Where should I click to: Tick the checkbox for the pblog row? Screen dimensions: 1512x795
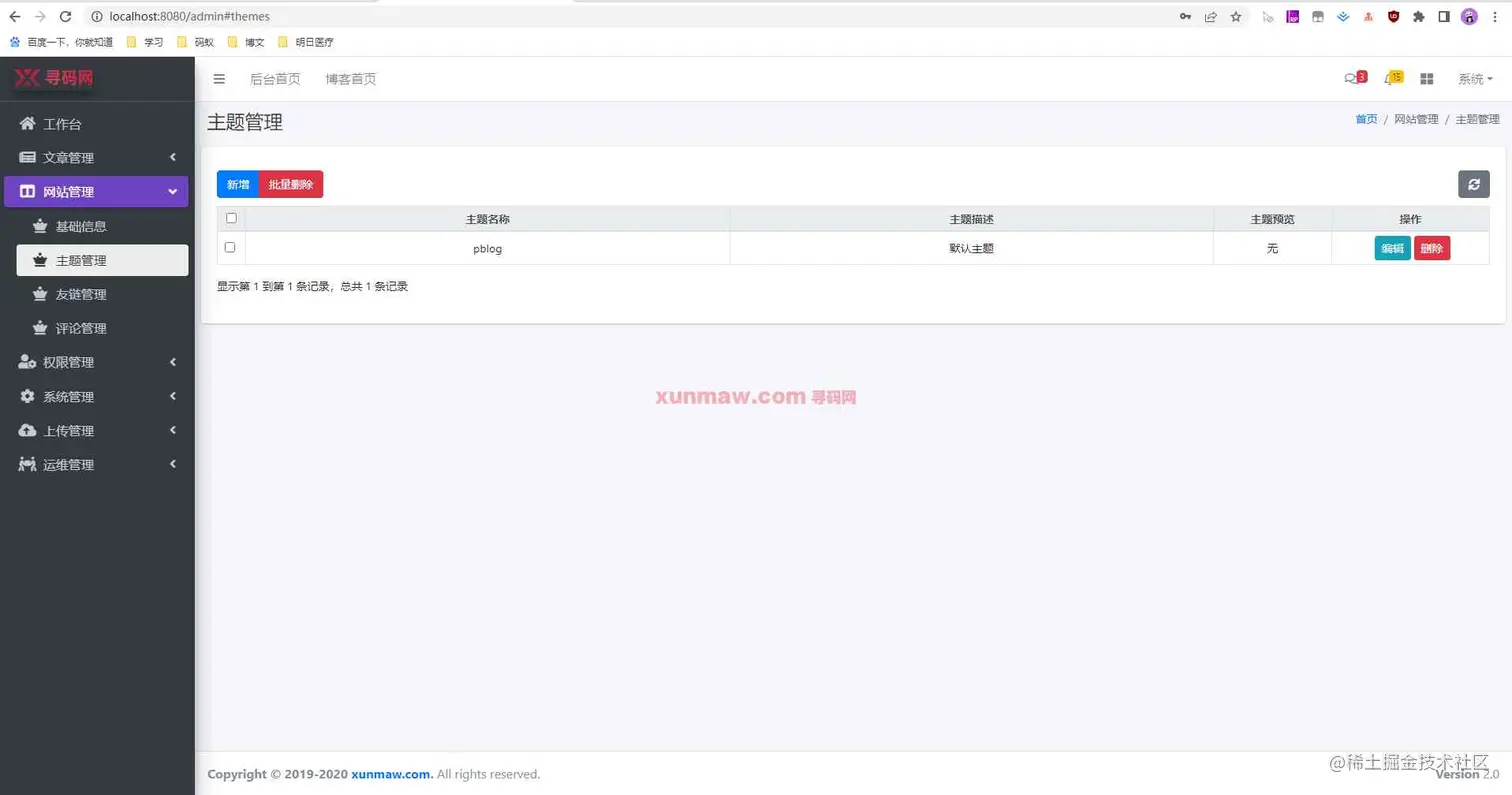[x=230, y=247]
